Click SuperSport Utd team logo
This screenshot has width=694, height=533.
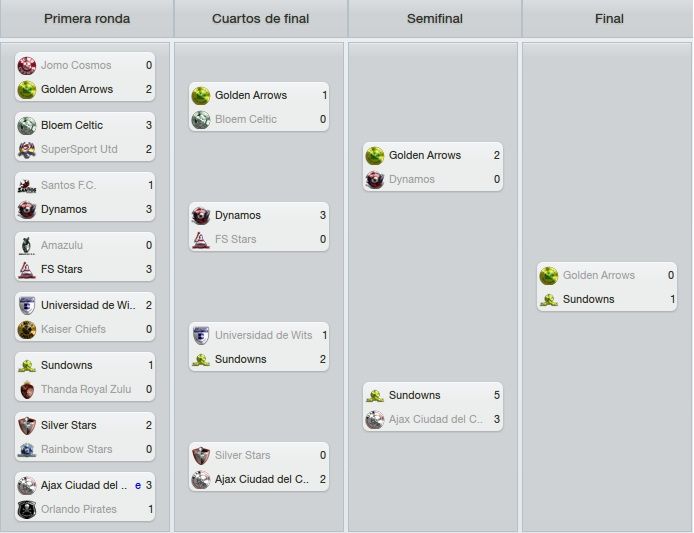pyautogui.click(x=27, y=150)
